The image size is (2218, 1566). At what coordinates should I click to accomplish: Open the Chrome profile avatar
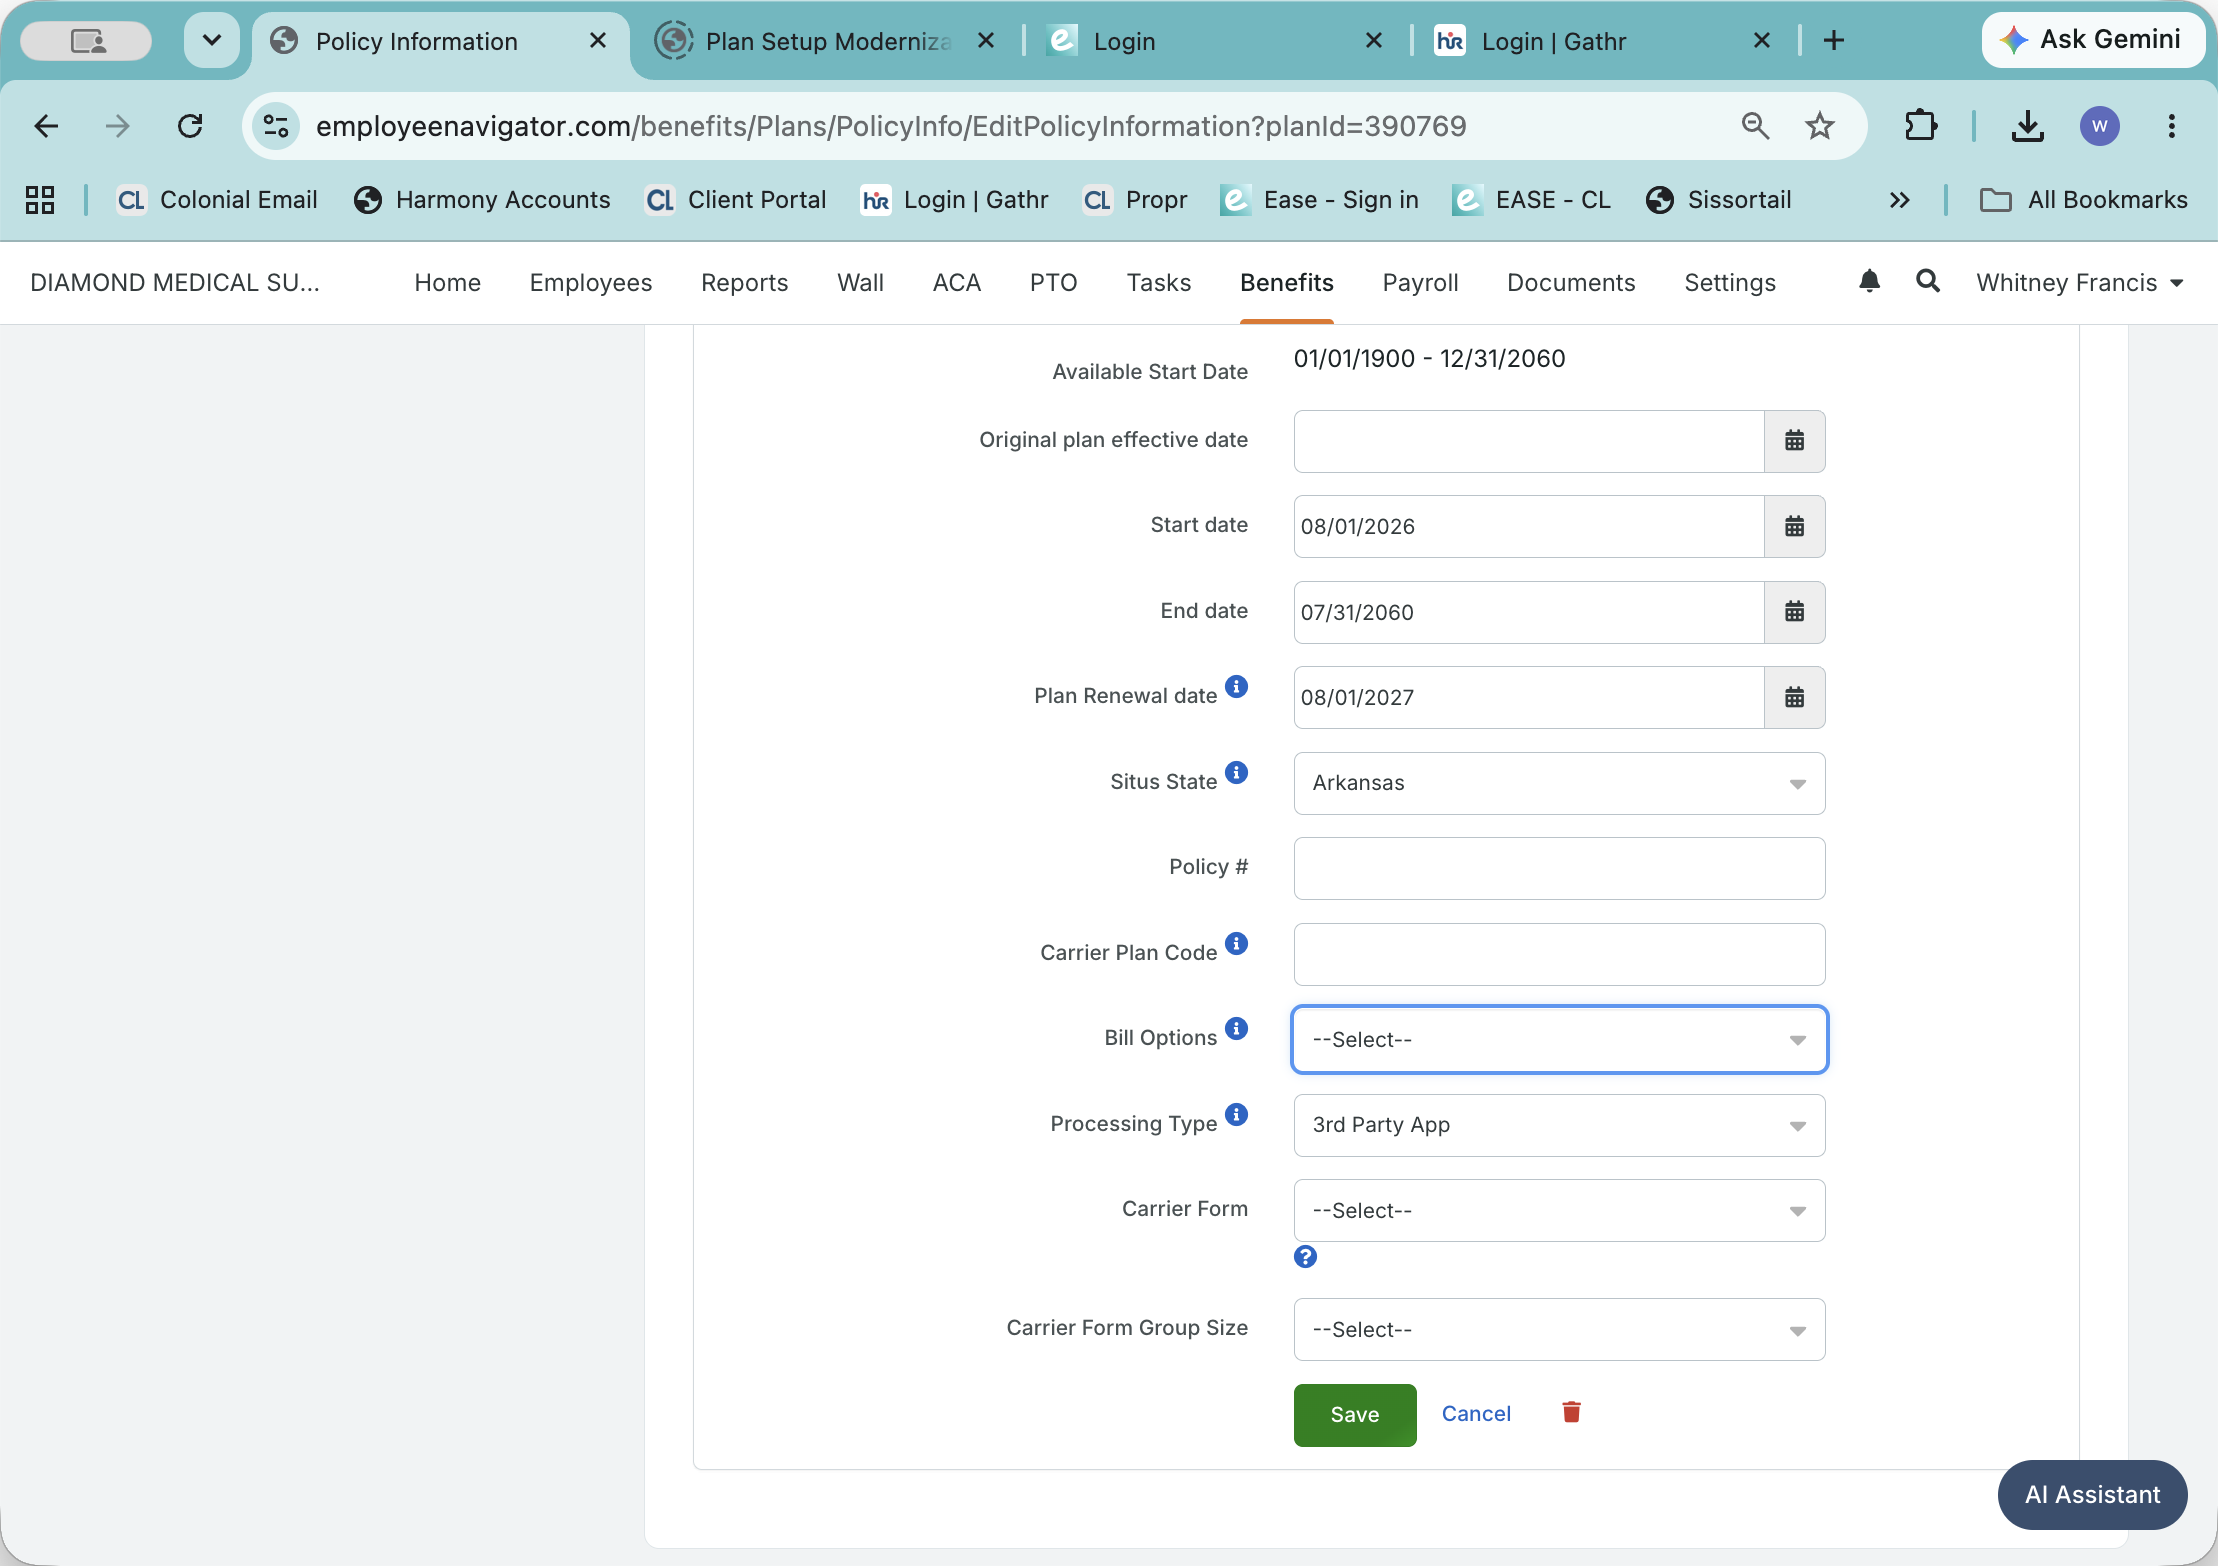(x=2099, y=126)
